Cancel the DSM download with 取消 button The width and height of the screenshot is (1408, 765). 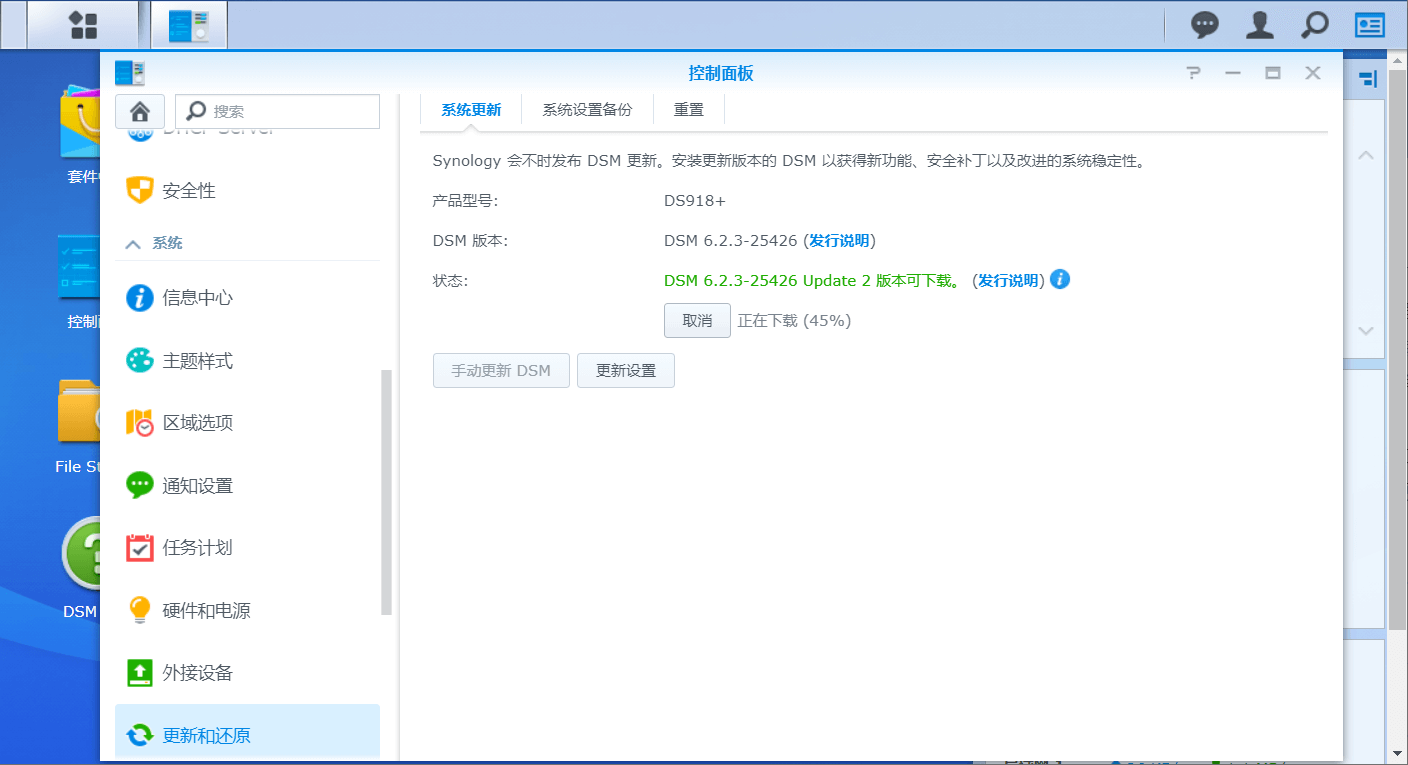click(697, 320)
